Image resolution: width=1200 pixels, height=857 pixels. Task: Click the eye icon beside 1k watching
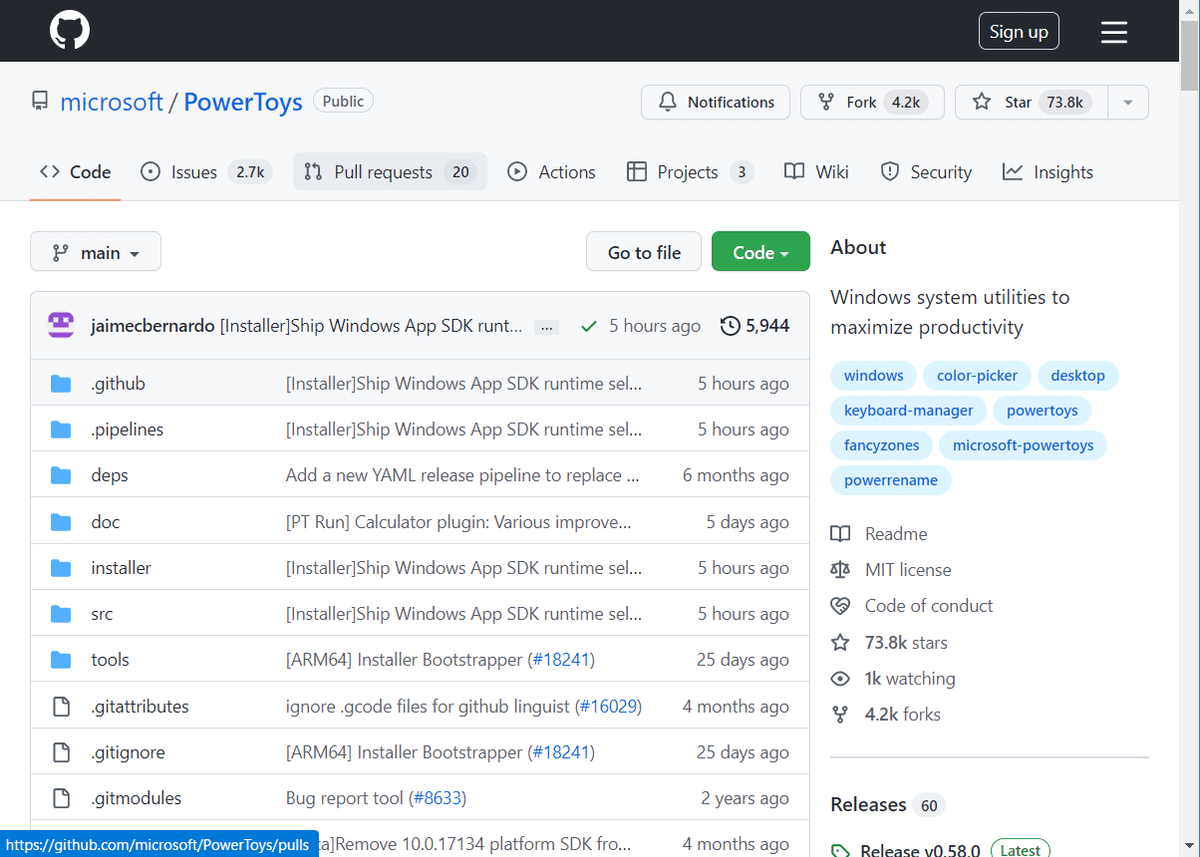click(x=841, y=678)
